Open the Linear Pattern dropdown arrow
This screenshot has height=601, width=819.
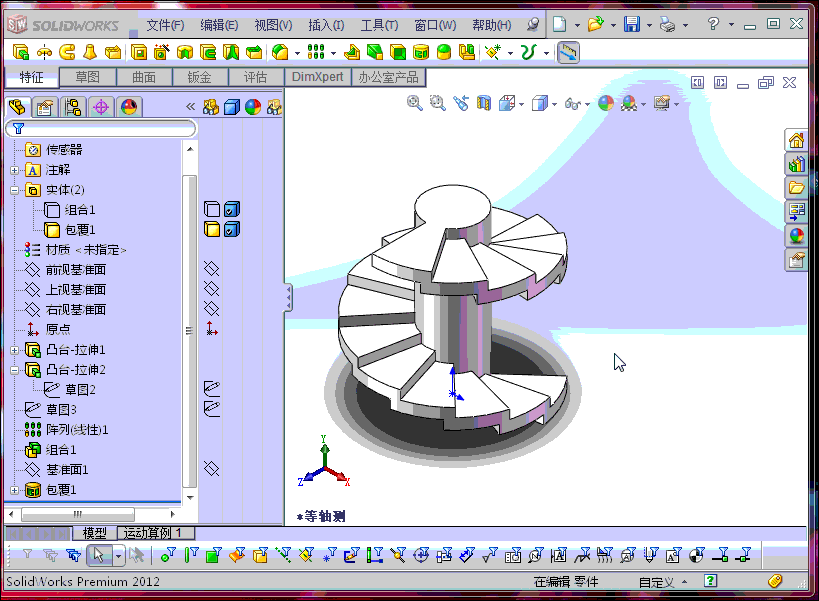pyautogui.click(x=333, y=53)
